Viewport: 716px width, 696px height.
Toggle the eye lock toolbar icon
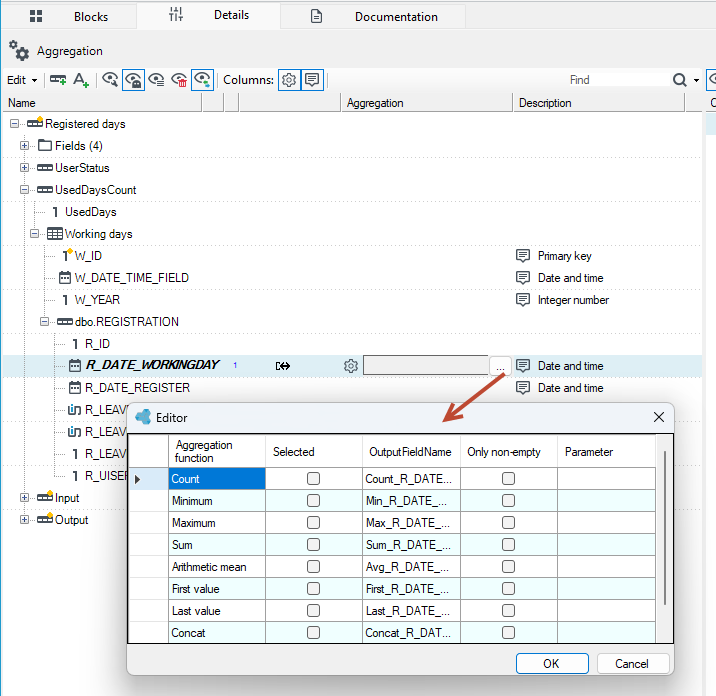point(133,80)
